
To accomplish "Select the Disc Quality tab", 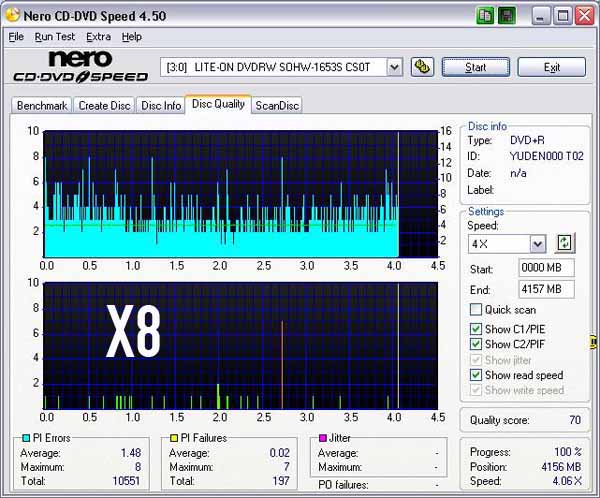I will pos(218,104).
